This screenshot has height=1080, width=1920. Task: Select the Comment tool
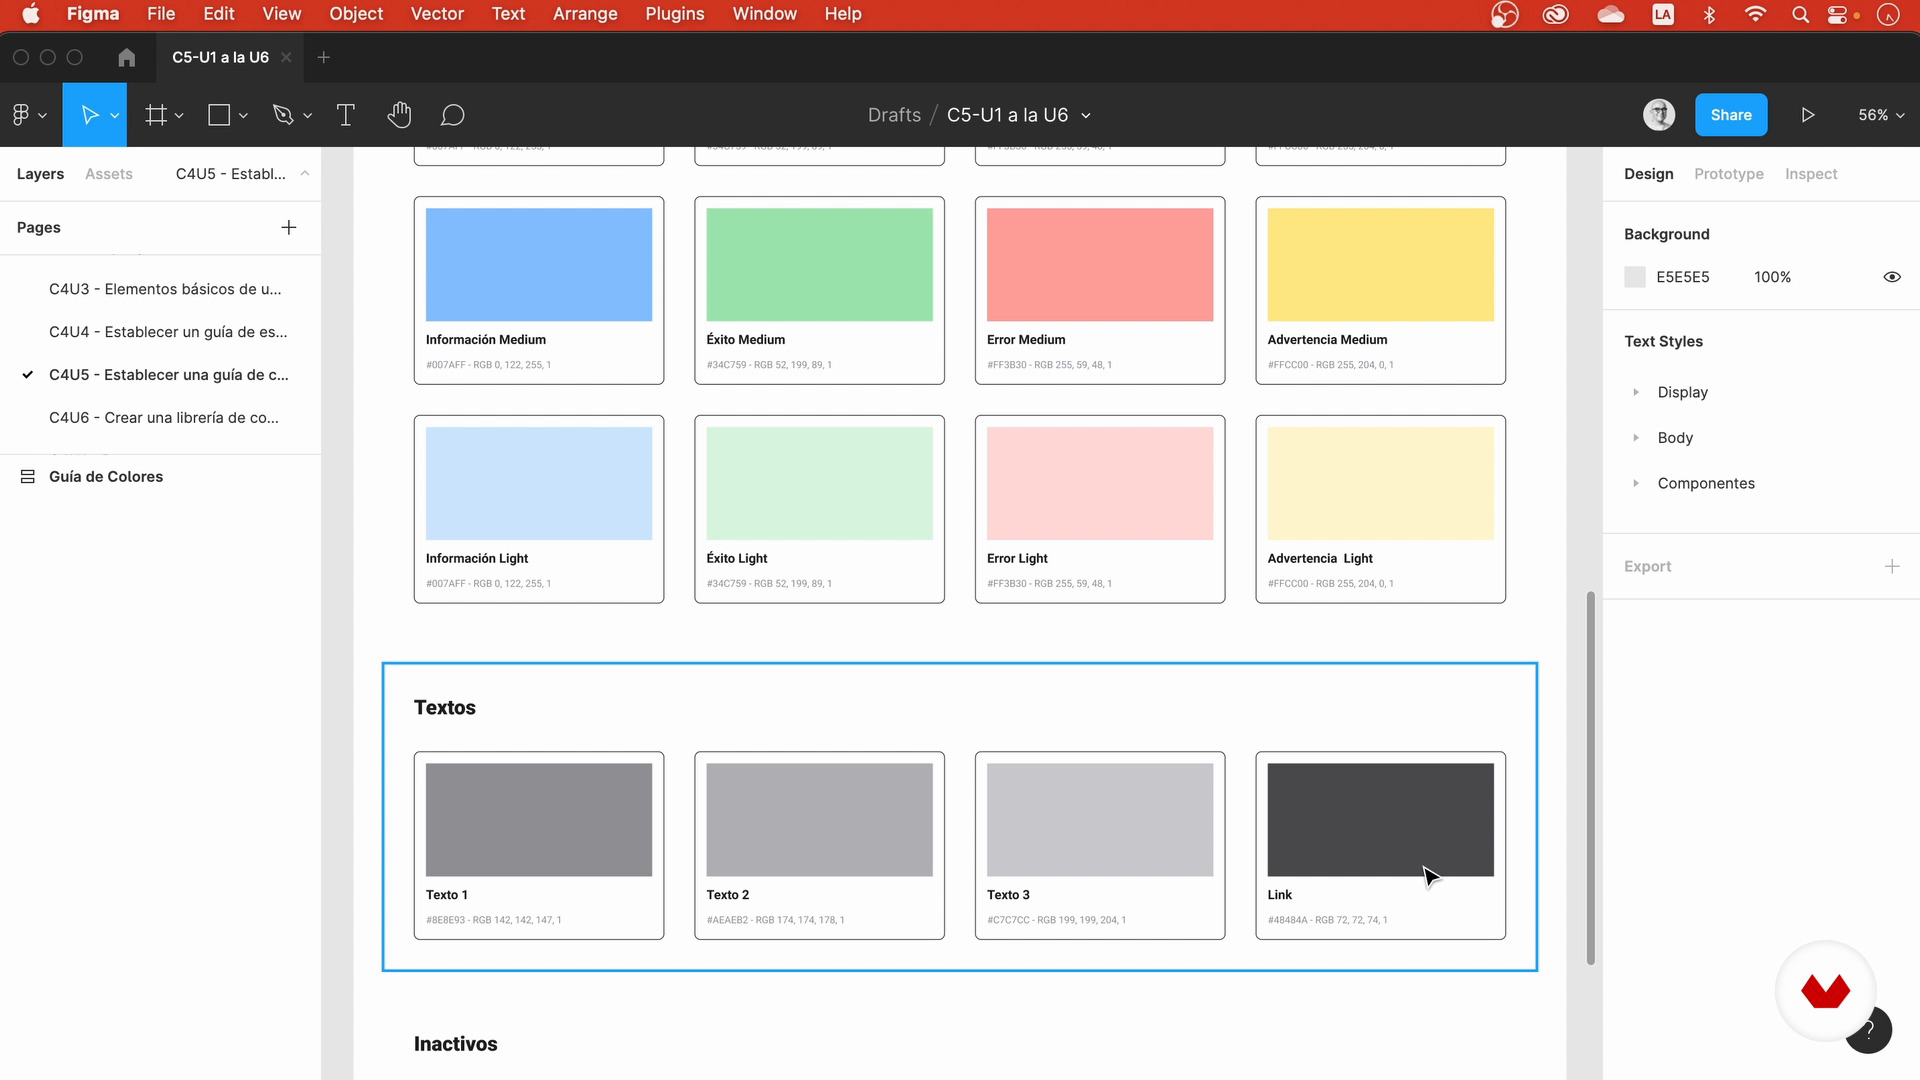click(452, 115)
